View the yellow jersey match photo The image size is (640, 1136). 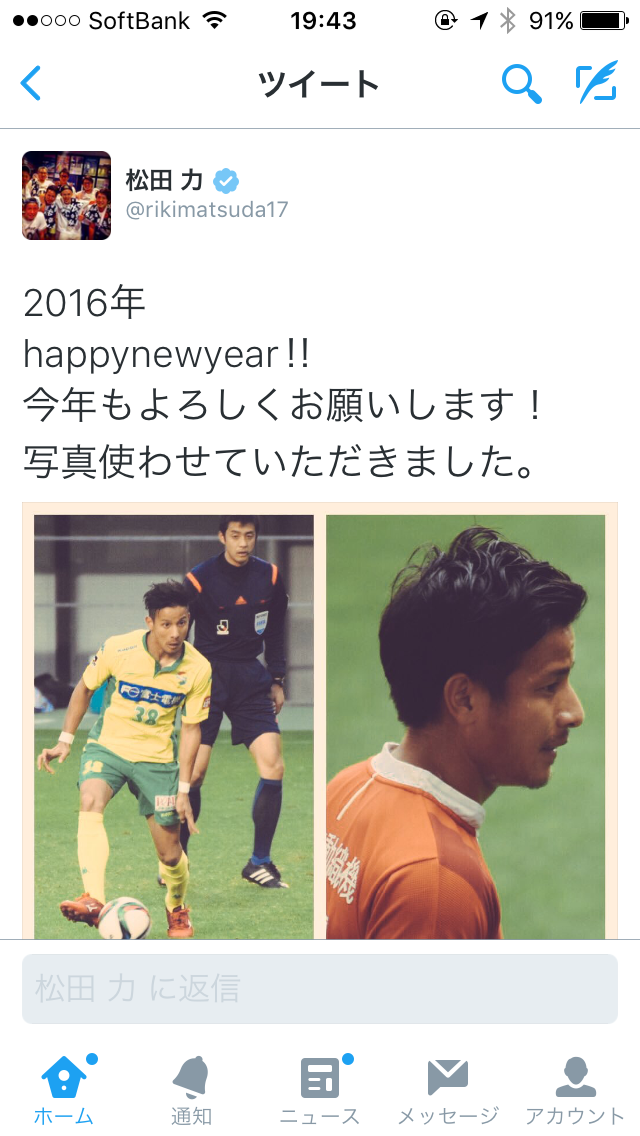[x=174, y=727]
